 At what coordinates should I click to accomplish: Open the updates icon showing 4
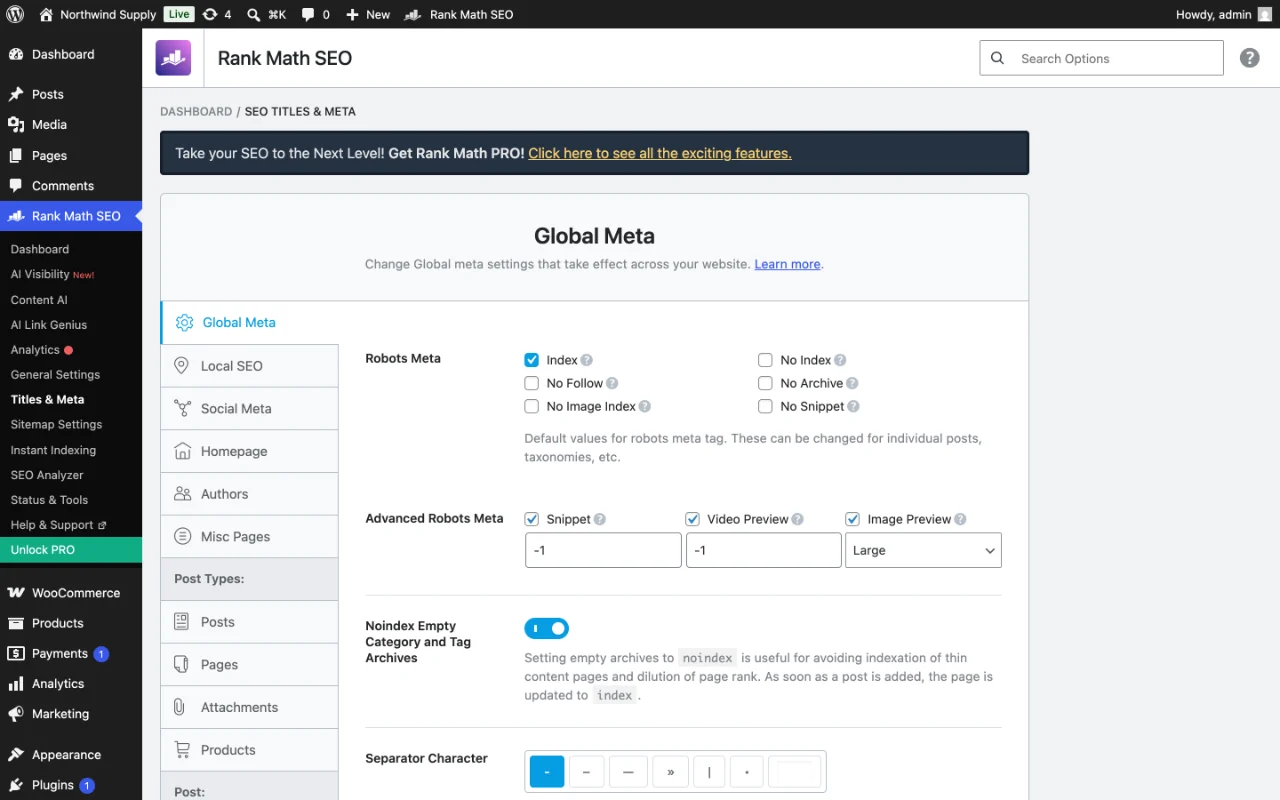(216, 14)
